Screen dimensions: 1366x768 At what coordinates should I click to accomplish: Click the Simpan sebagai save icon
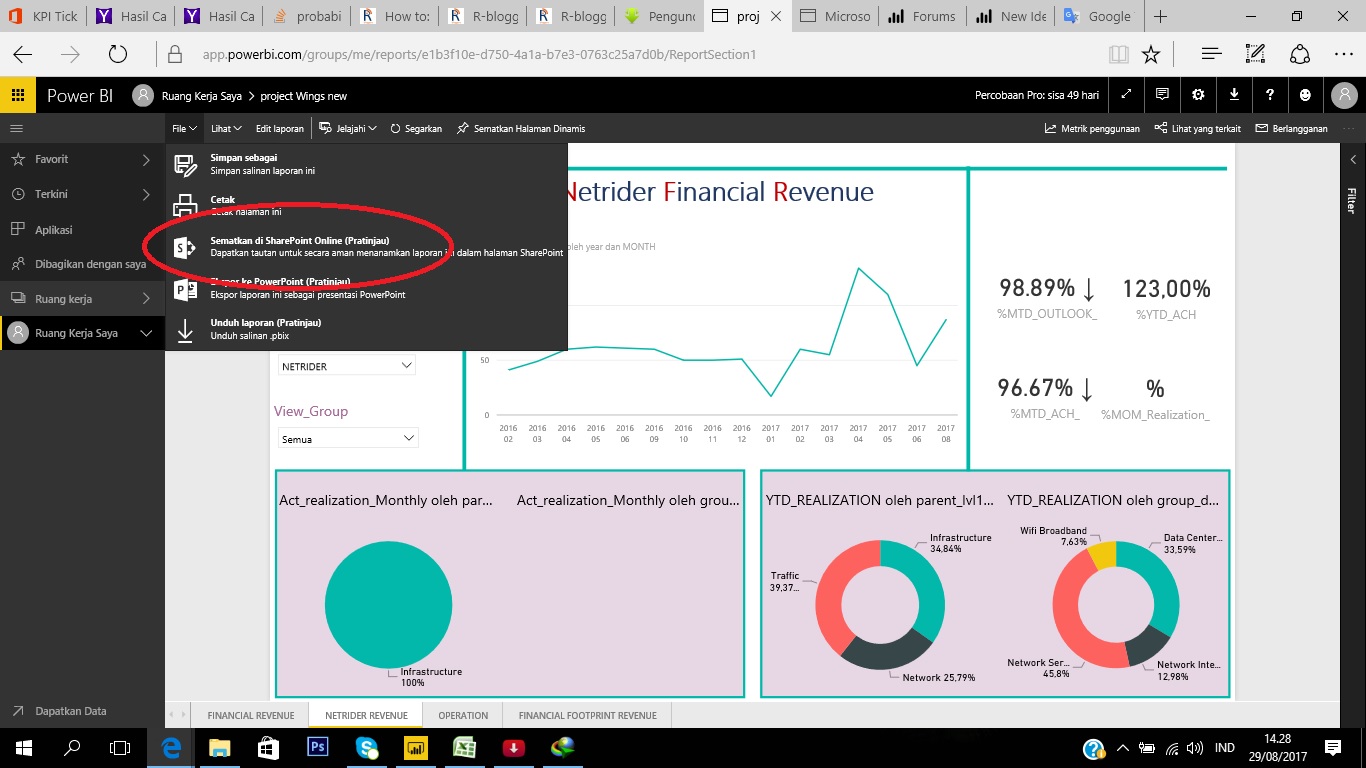tap(186, 165)
